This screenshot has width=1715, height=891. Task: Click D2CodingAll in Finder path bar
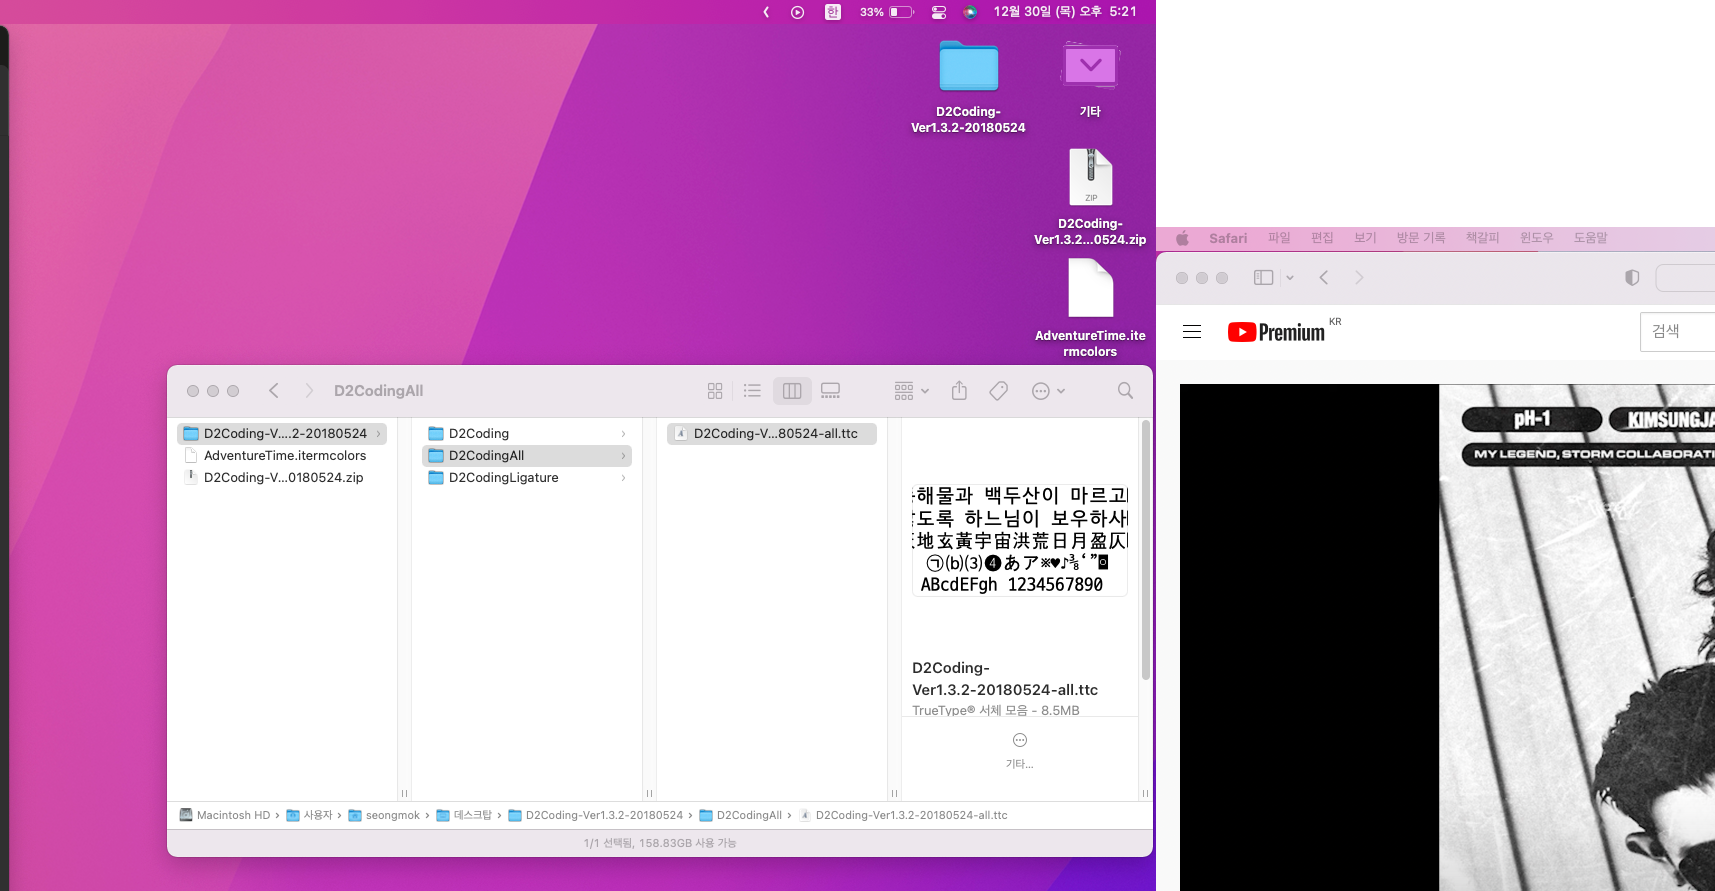coord(741,815)
